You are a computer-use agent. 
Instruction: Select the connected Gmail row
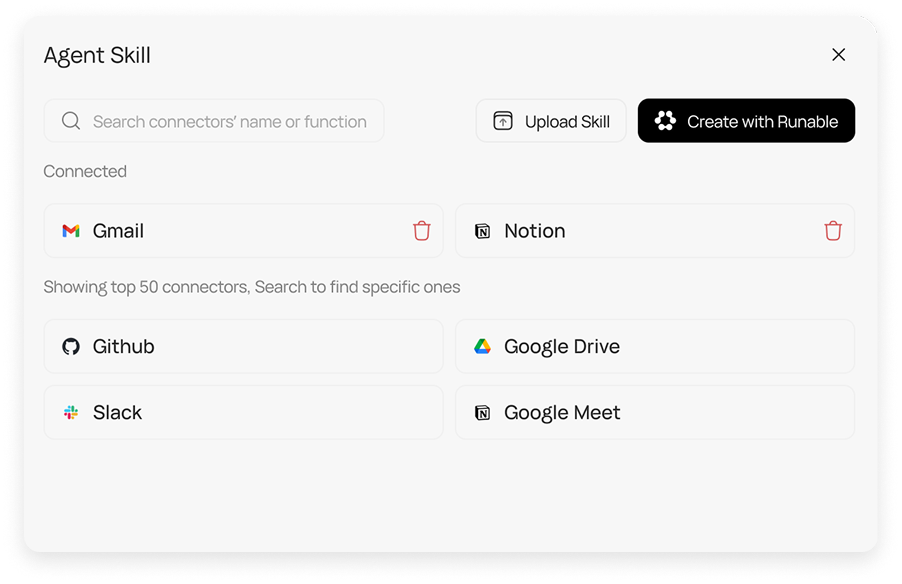pyautogui.click(x=243, y=230)
